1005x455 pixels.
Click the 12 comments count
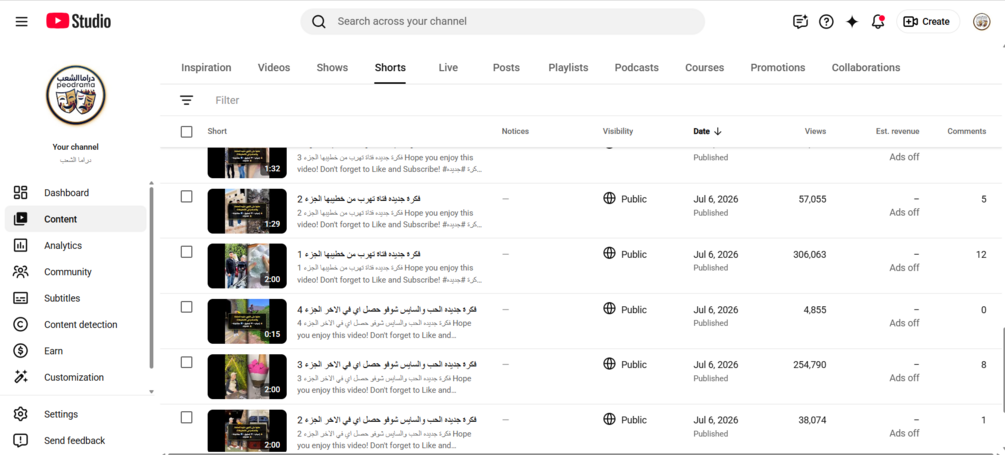point(981,254)
